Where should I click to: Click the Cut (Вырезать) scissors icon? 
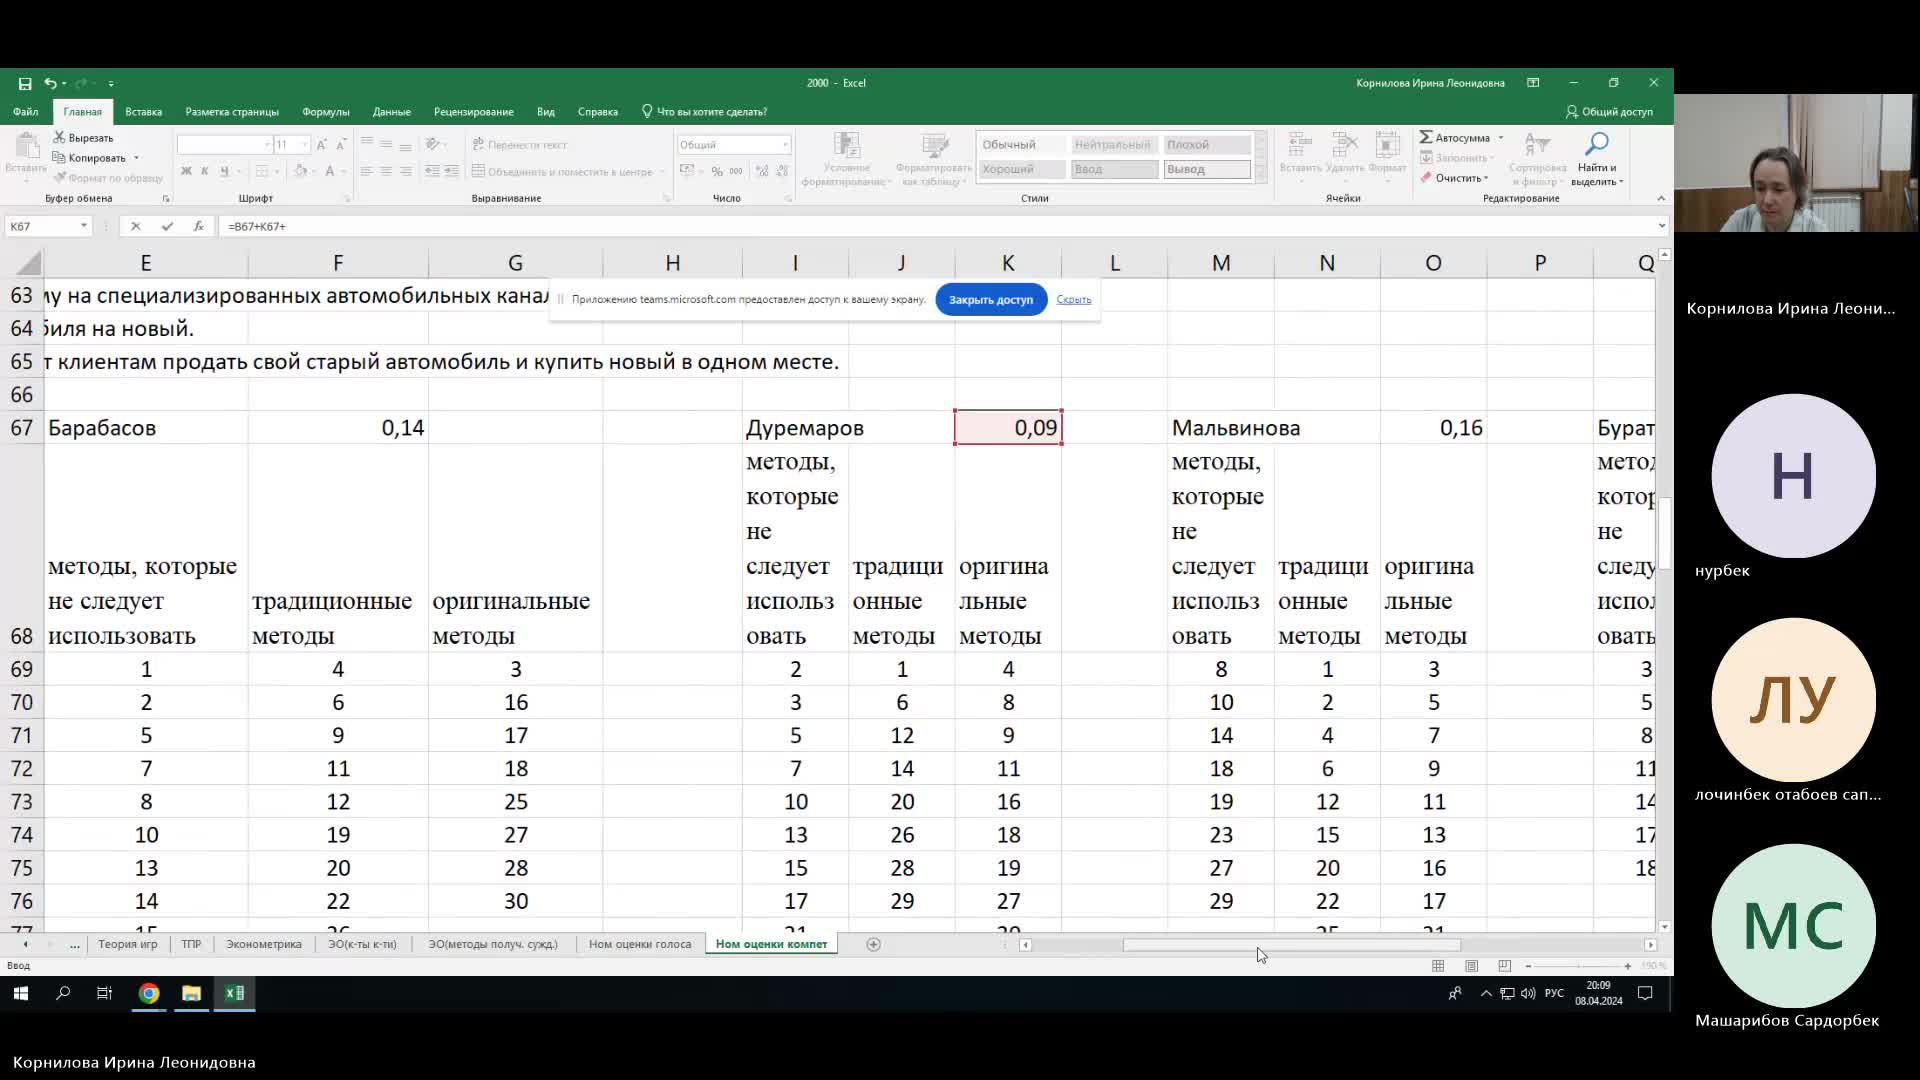coord(59,137)
